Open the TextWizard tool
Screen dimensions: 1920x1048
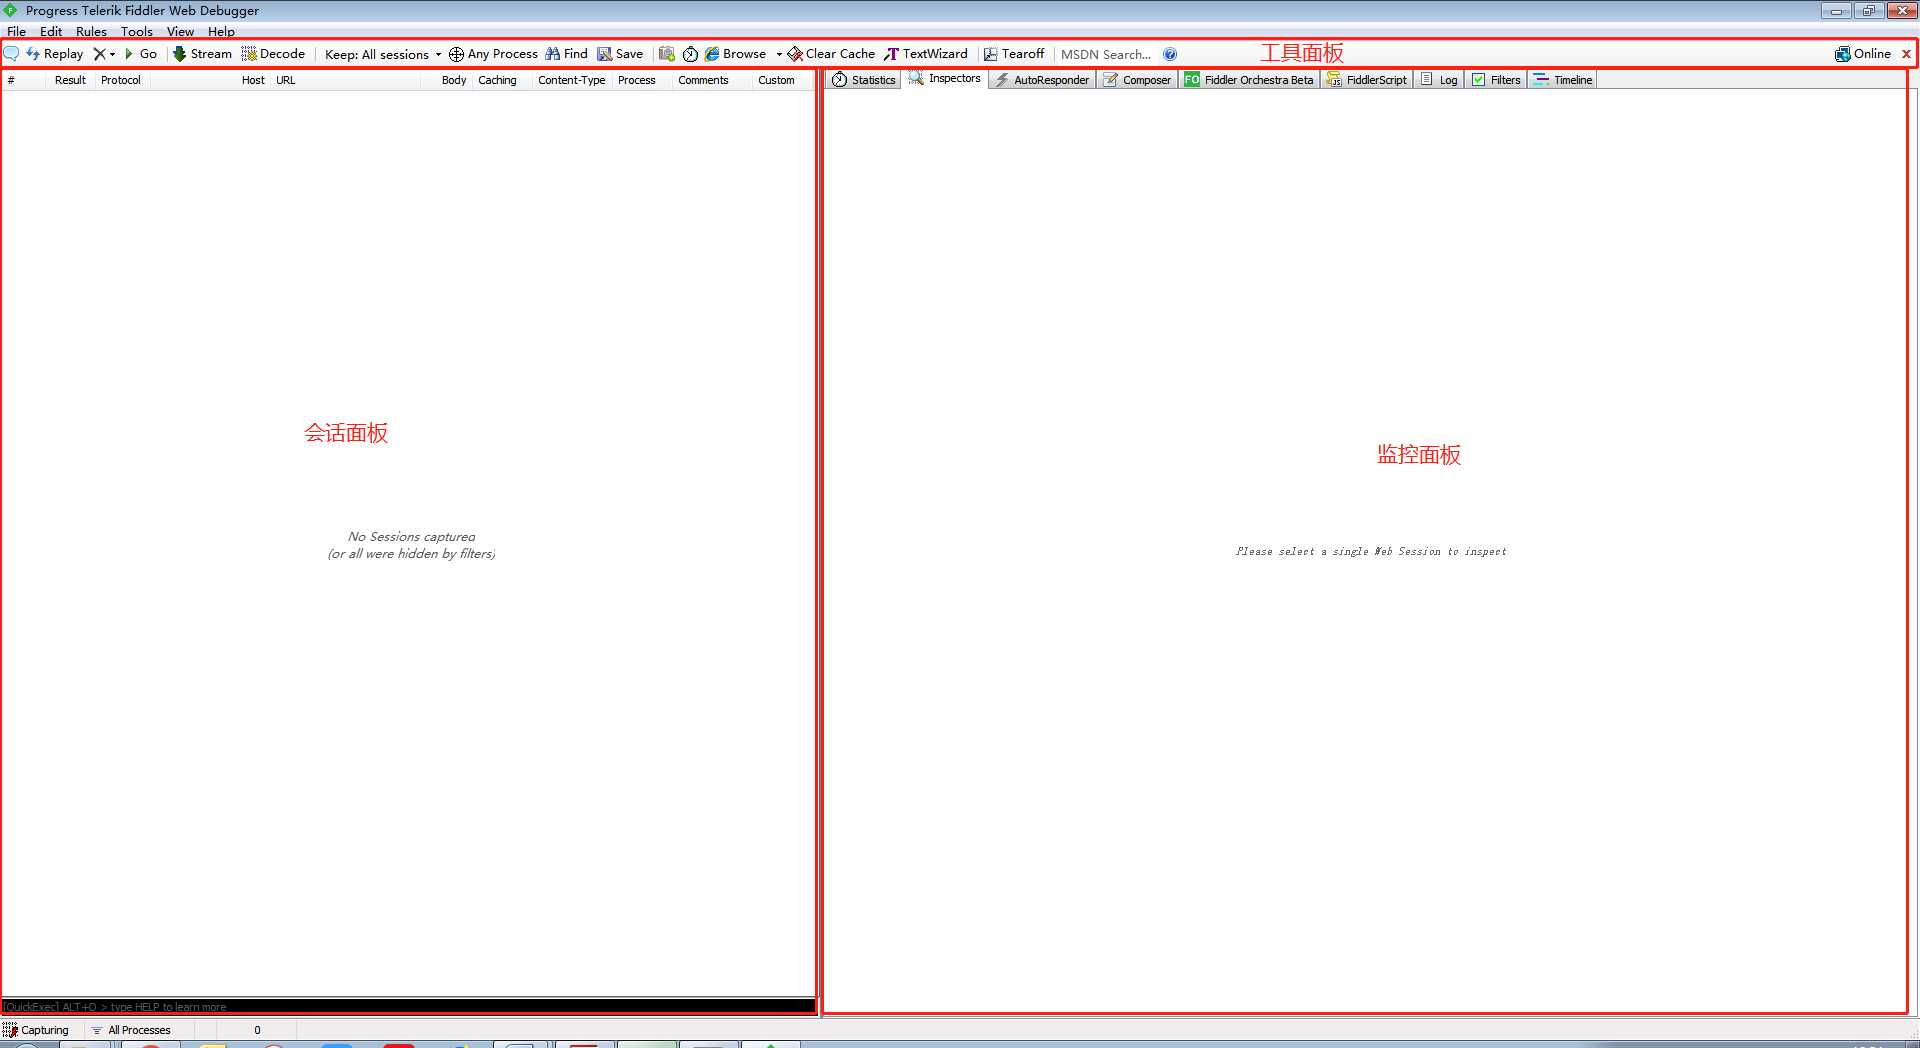point(926,54)
